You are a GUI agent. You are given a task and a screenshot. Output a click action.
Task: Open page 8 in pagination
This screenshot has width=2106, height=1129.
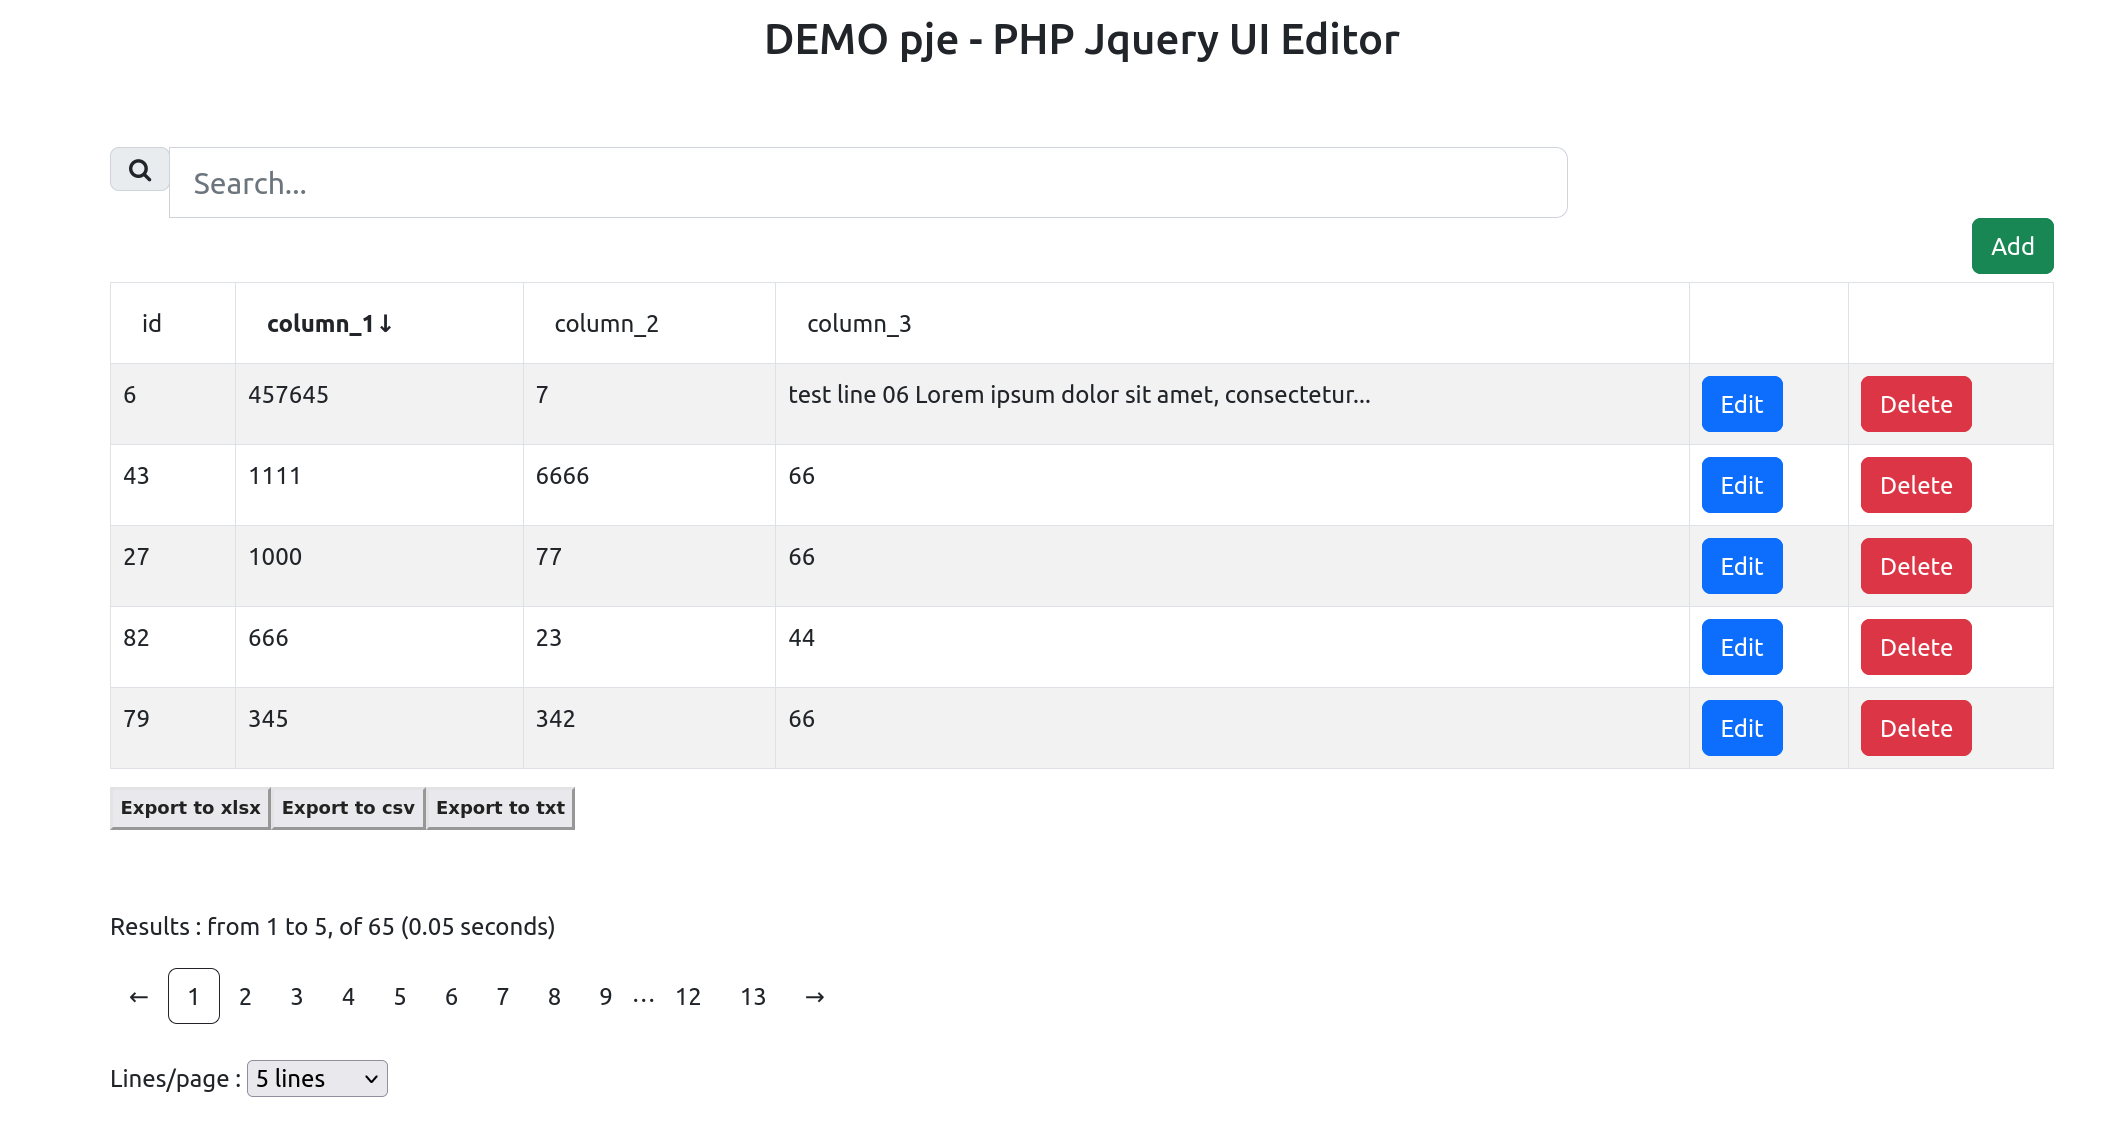pyautogui.click(x=554, y=996)
